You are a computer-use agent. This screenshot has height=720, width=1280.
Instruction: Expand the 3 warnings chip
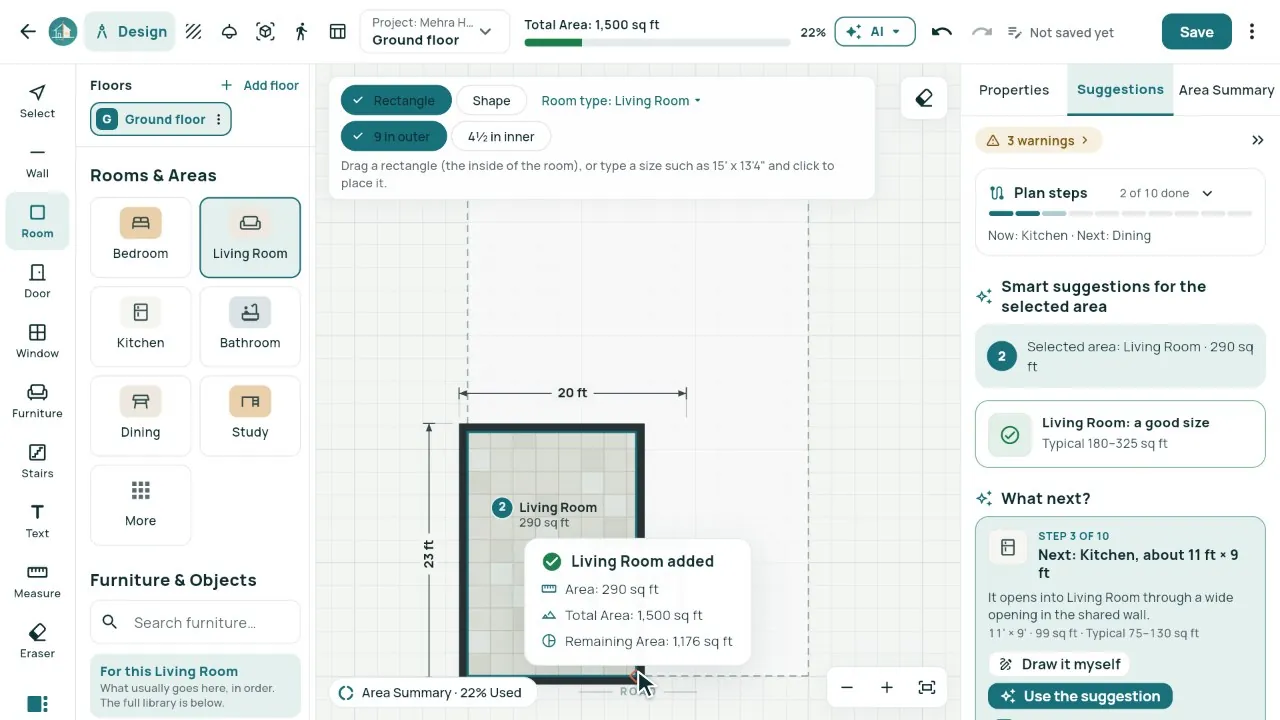pos(1039,140)
